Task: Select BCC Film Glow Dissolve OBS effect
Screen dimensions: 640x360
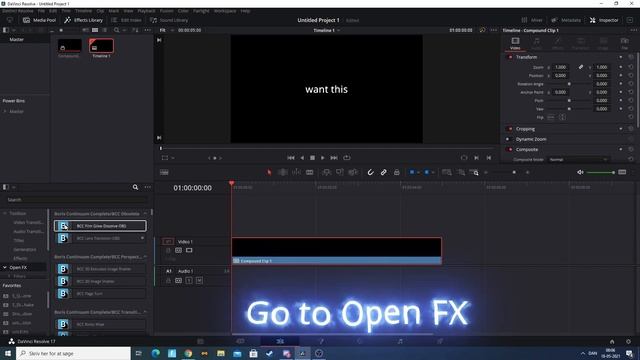Action: (100, 226)
